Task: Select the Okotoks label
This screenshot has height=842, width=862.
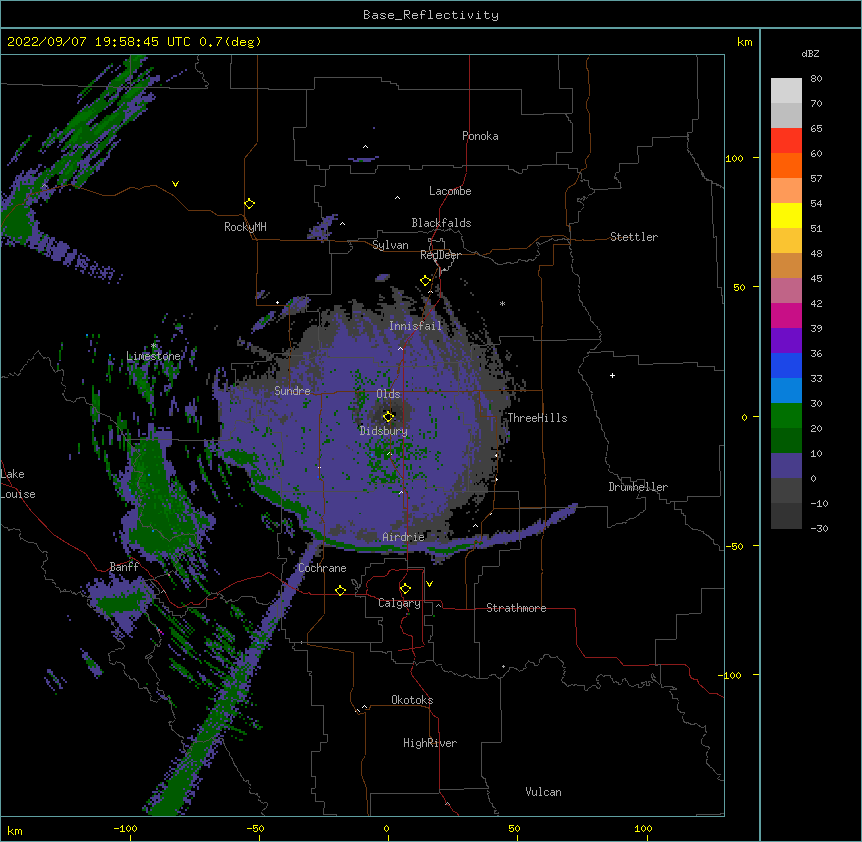Action: tap(412, 700)
